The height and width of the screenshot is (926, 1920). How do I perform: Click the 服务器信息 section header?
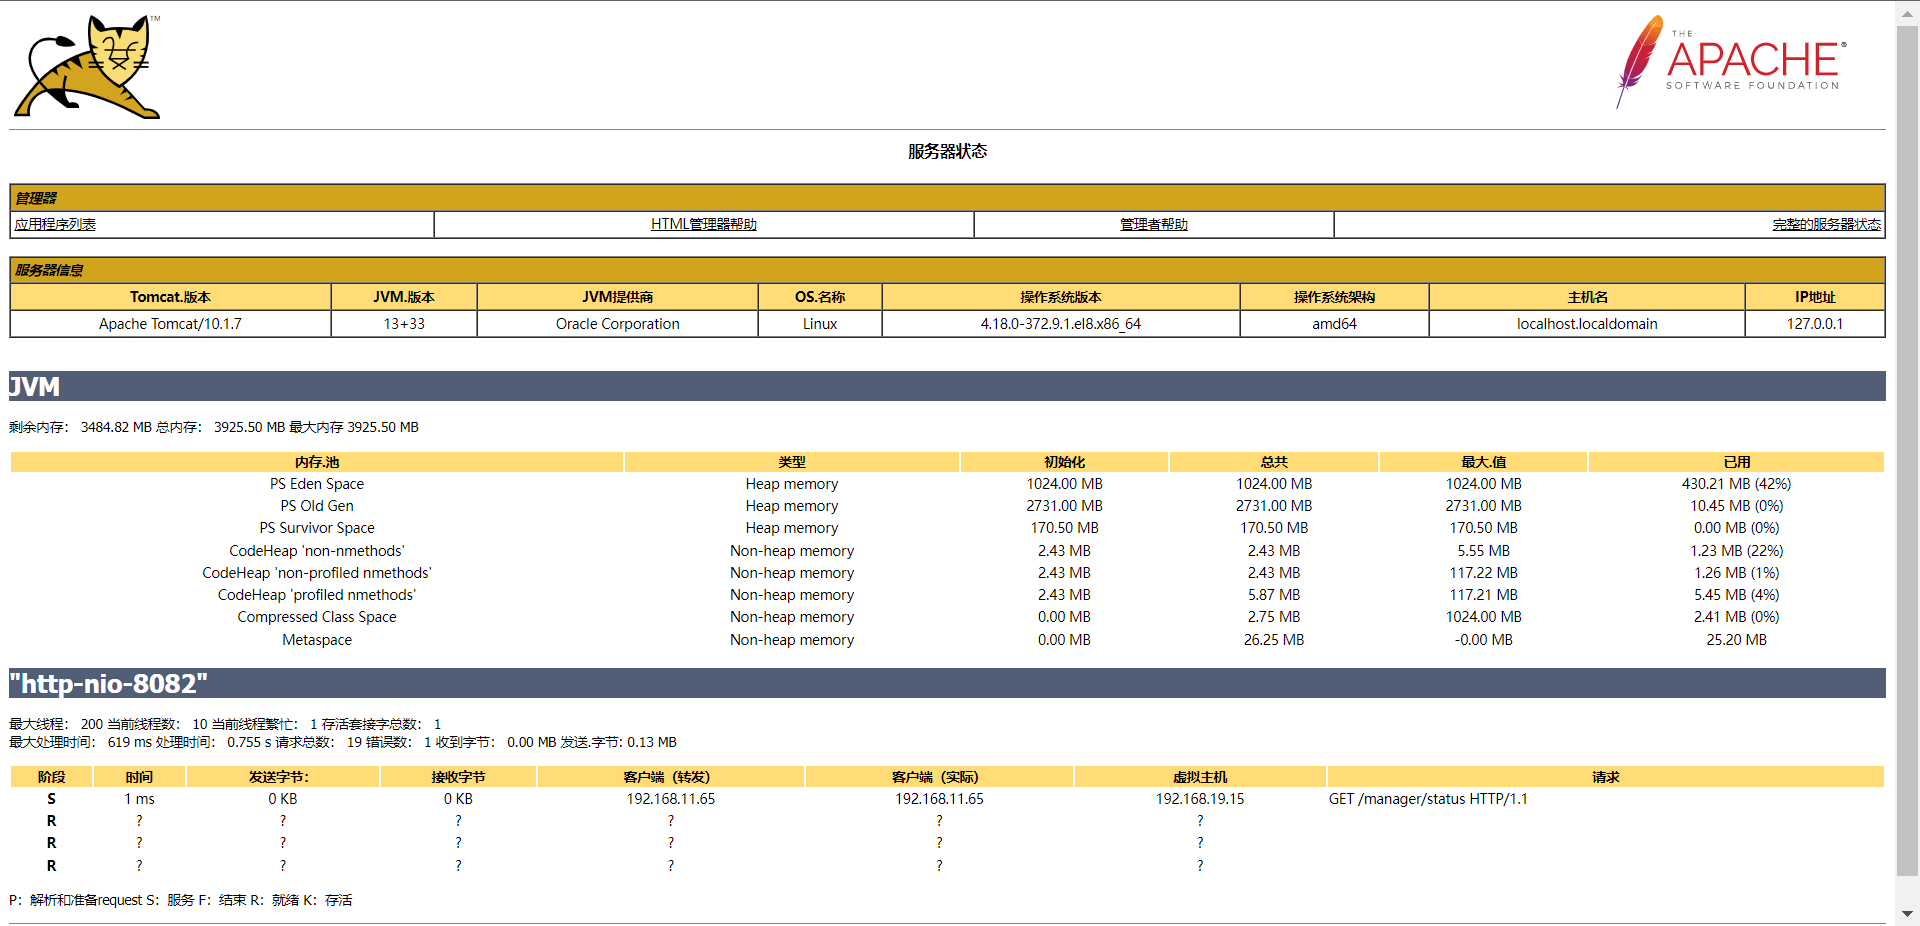coord(947,270)
